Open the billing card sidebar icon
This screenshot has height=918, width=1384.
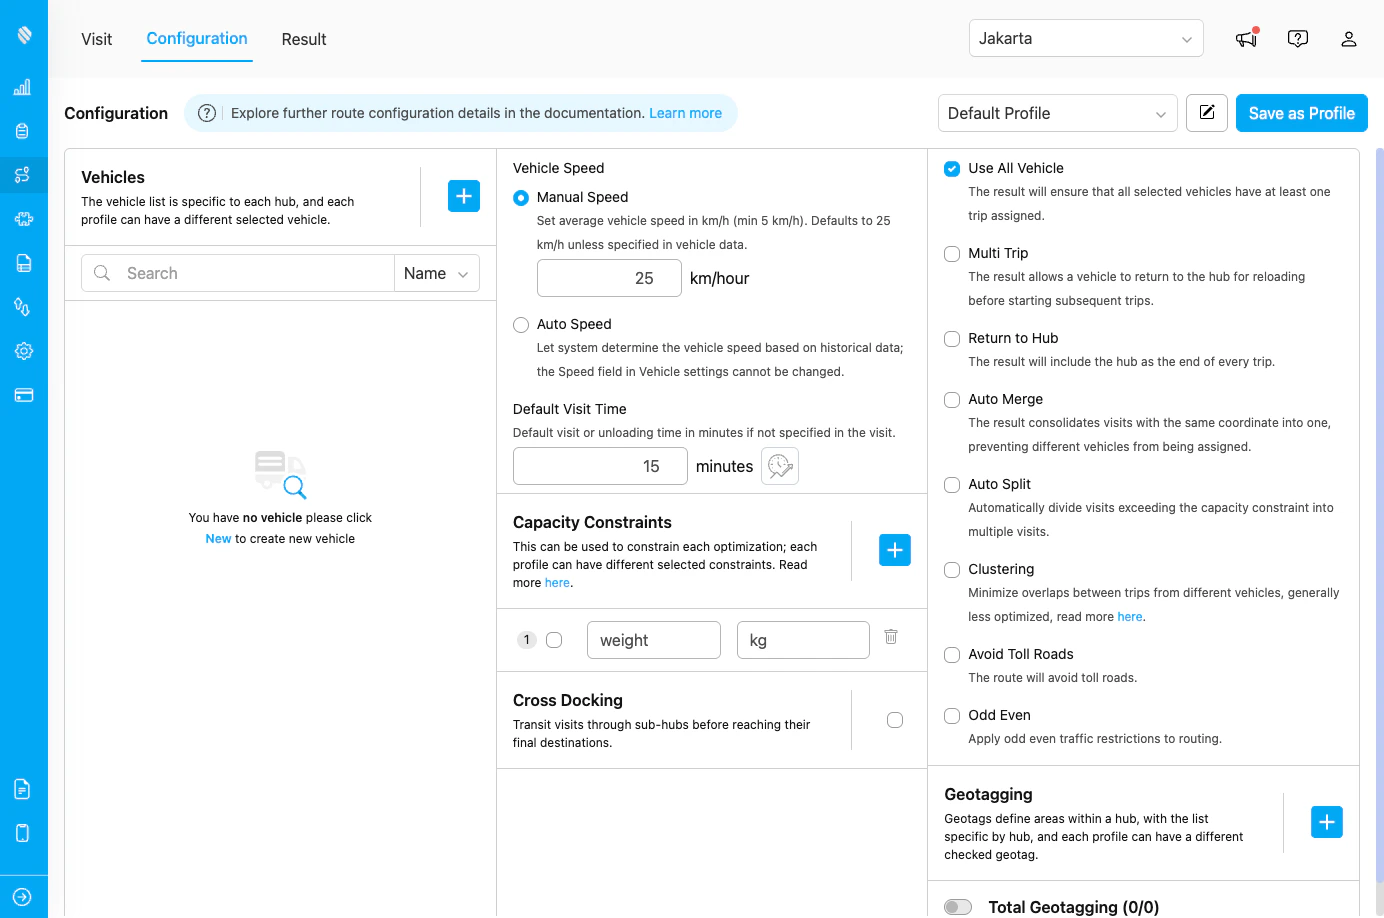(23, 395)
